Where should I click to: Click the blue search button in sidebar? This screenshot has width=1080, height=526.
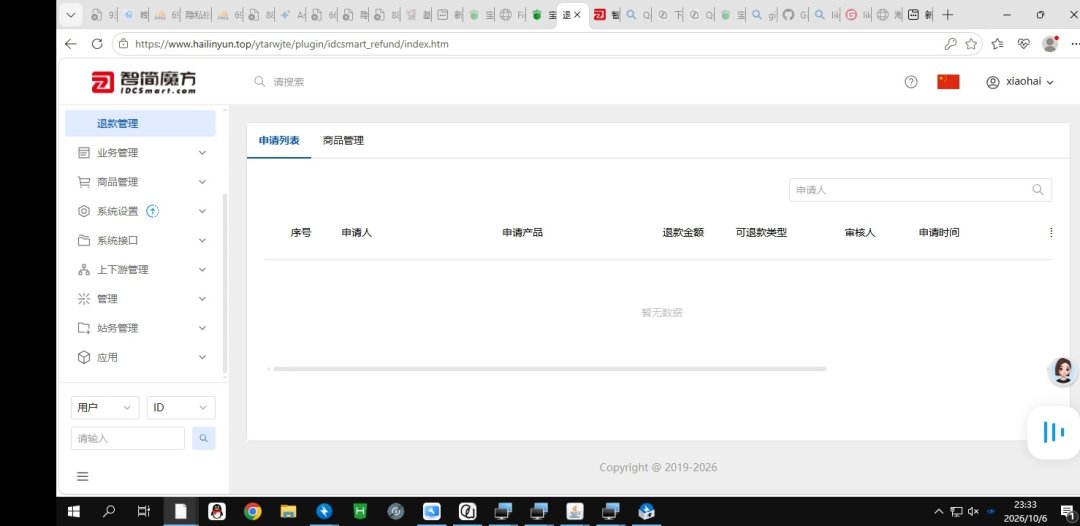click(204, 439)
